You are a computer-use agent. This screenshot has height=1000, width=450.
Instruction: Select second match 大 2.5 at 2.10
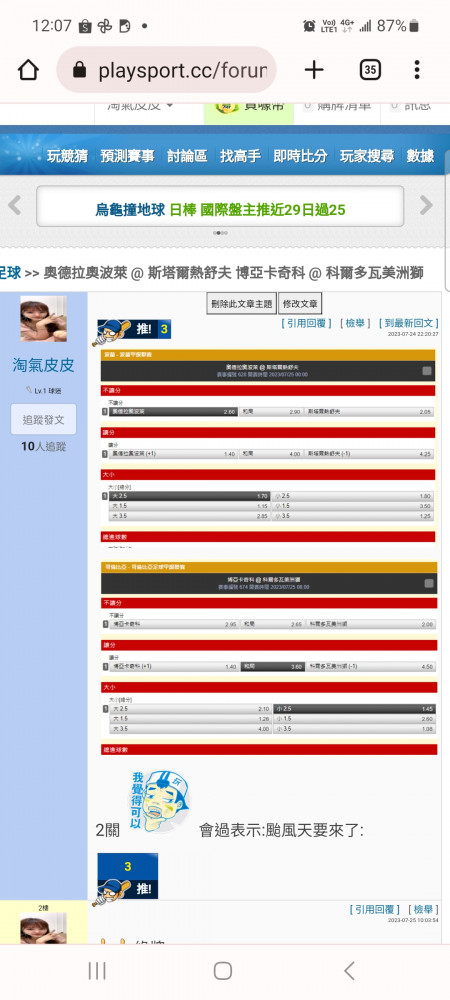[x=190, y=709]
